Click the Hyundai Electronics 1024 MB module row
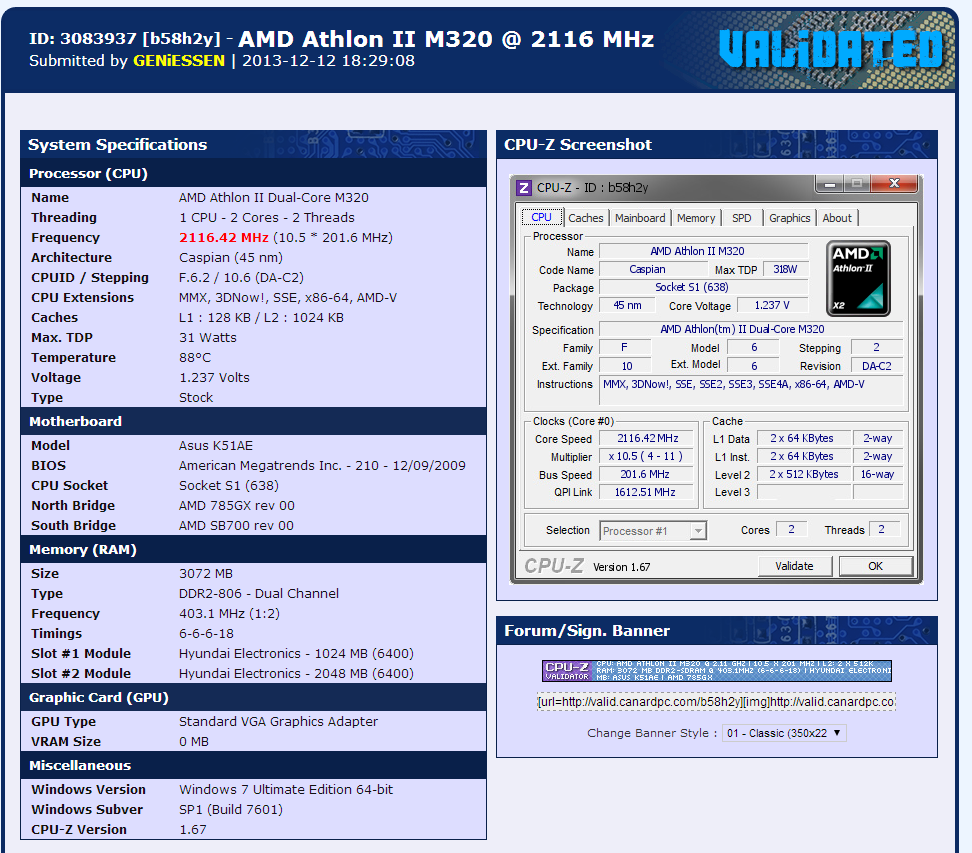 pyautogui.click(x=254, y=653)
